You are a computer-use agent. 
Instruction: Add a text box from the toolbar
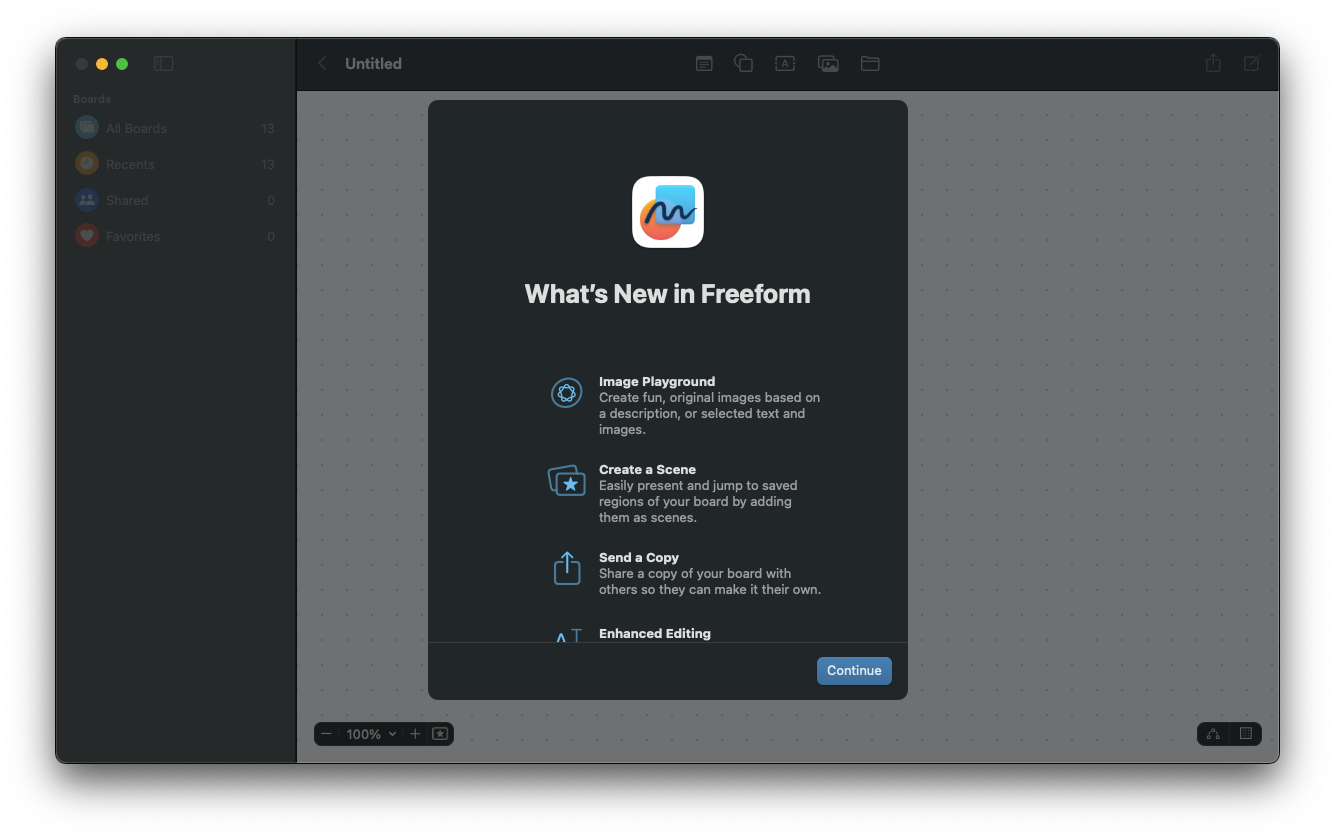pyautogui.click(x=785, y=64)
